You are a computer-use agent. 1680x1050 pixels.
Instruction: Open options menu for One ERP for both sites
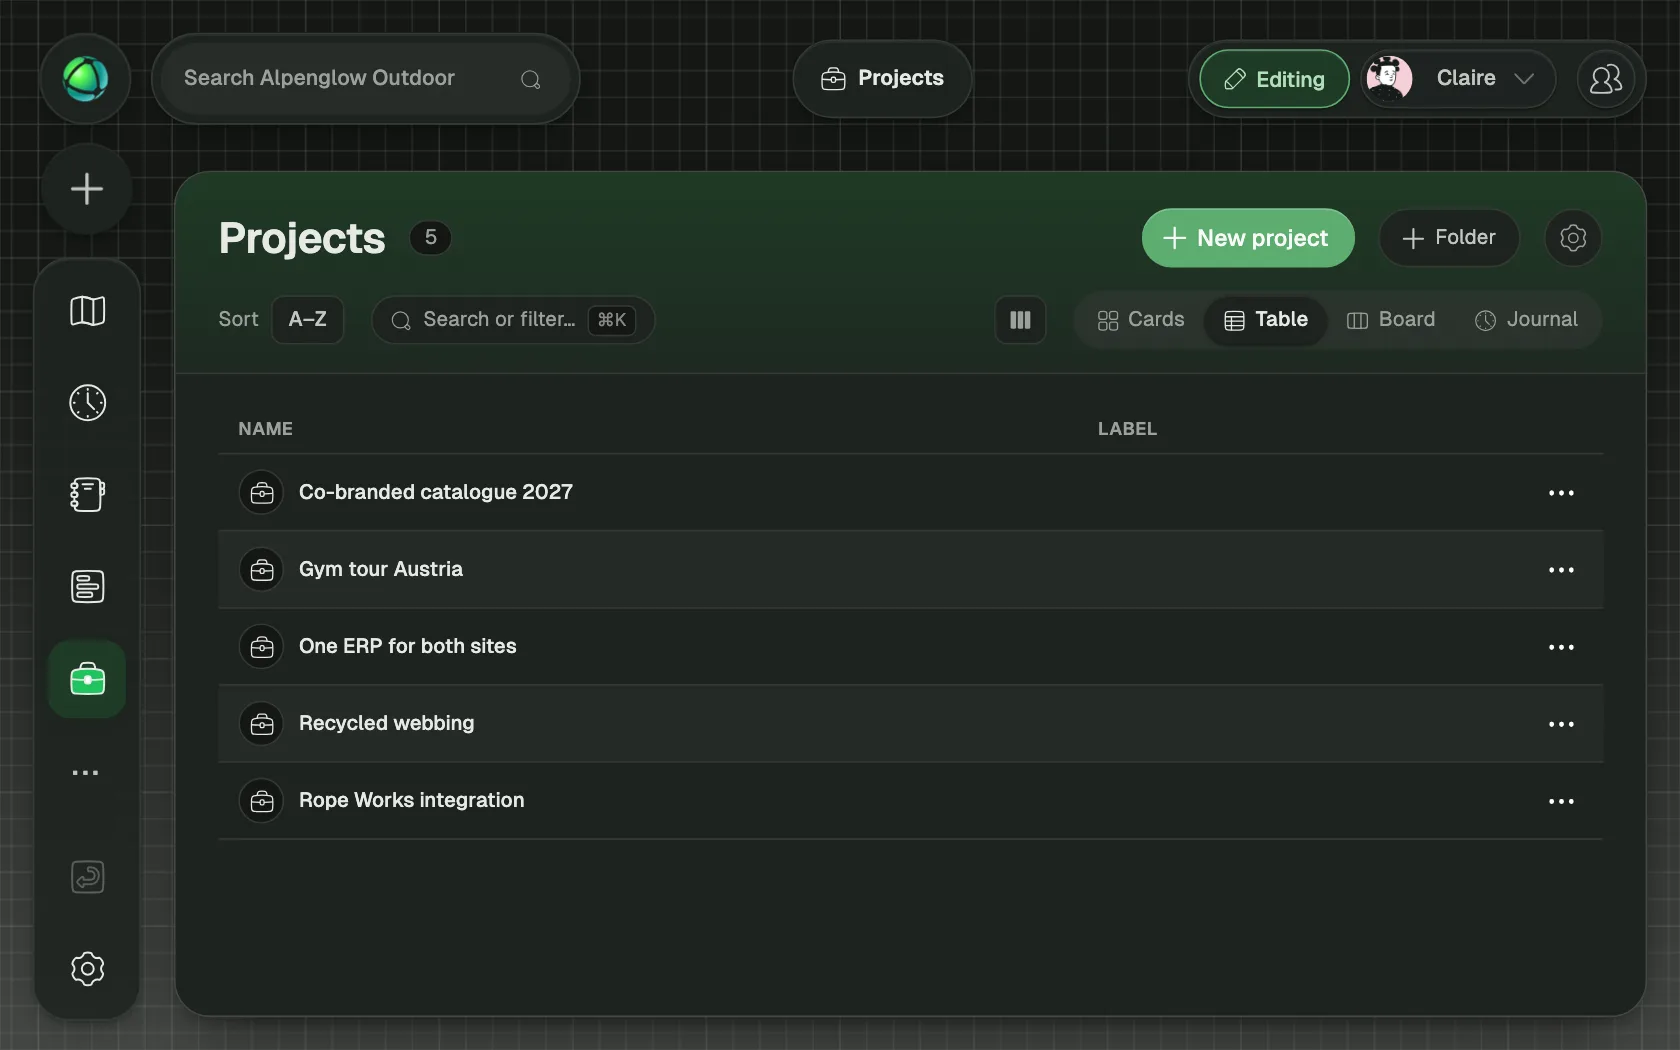click(1561, 647)
